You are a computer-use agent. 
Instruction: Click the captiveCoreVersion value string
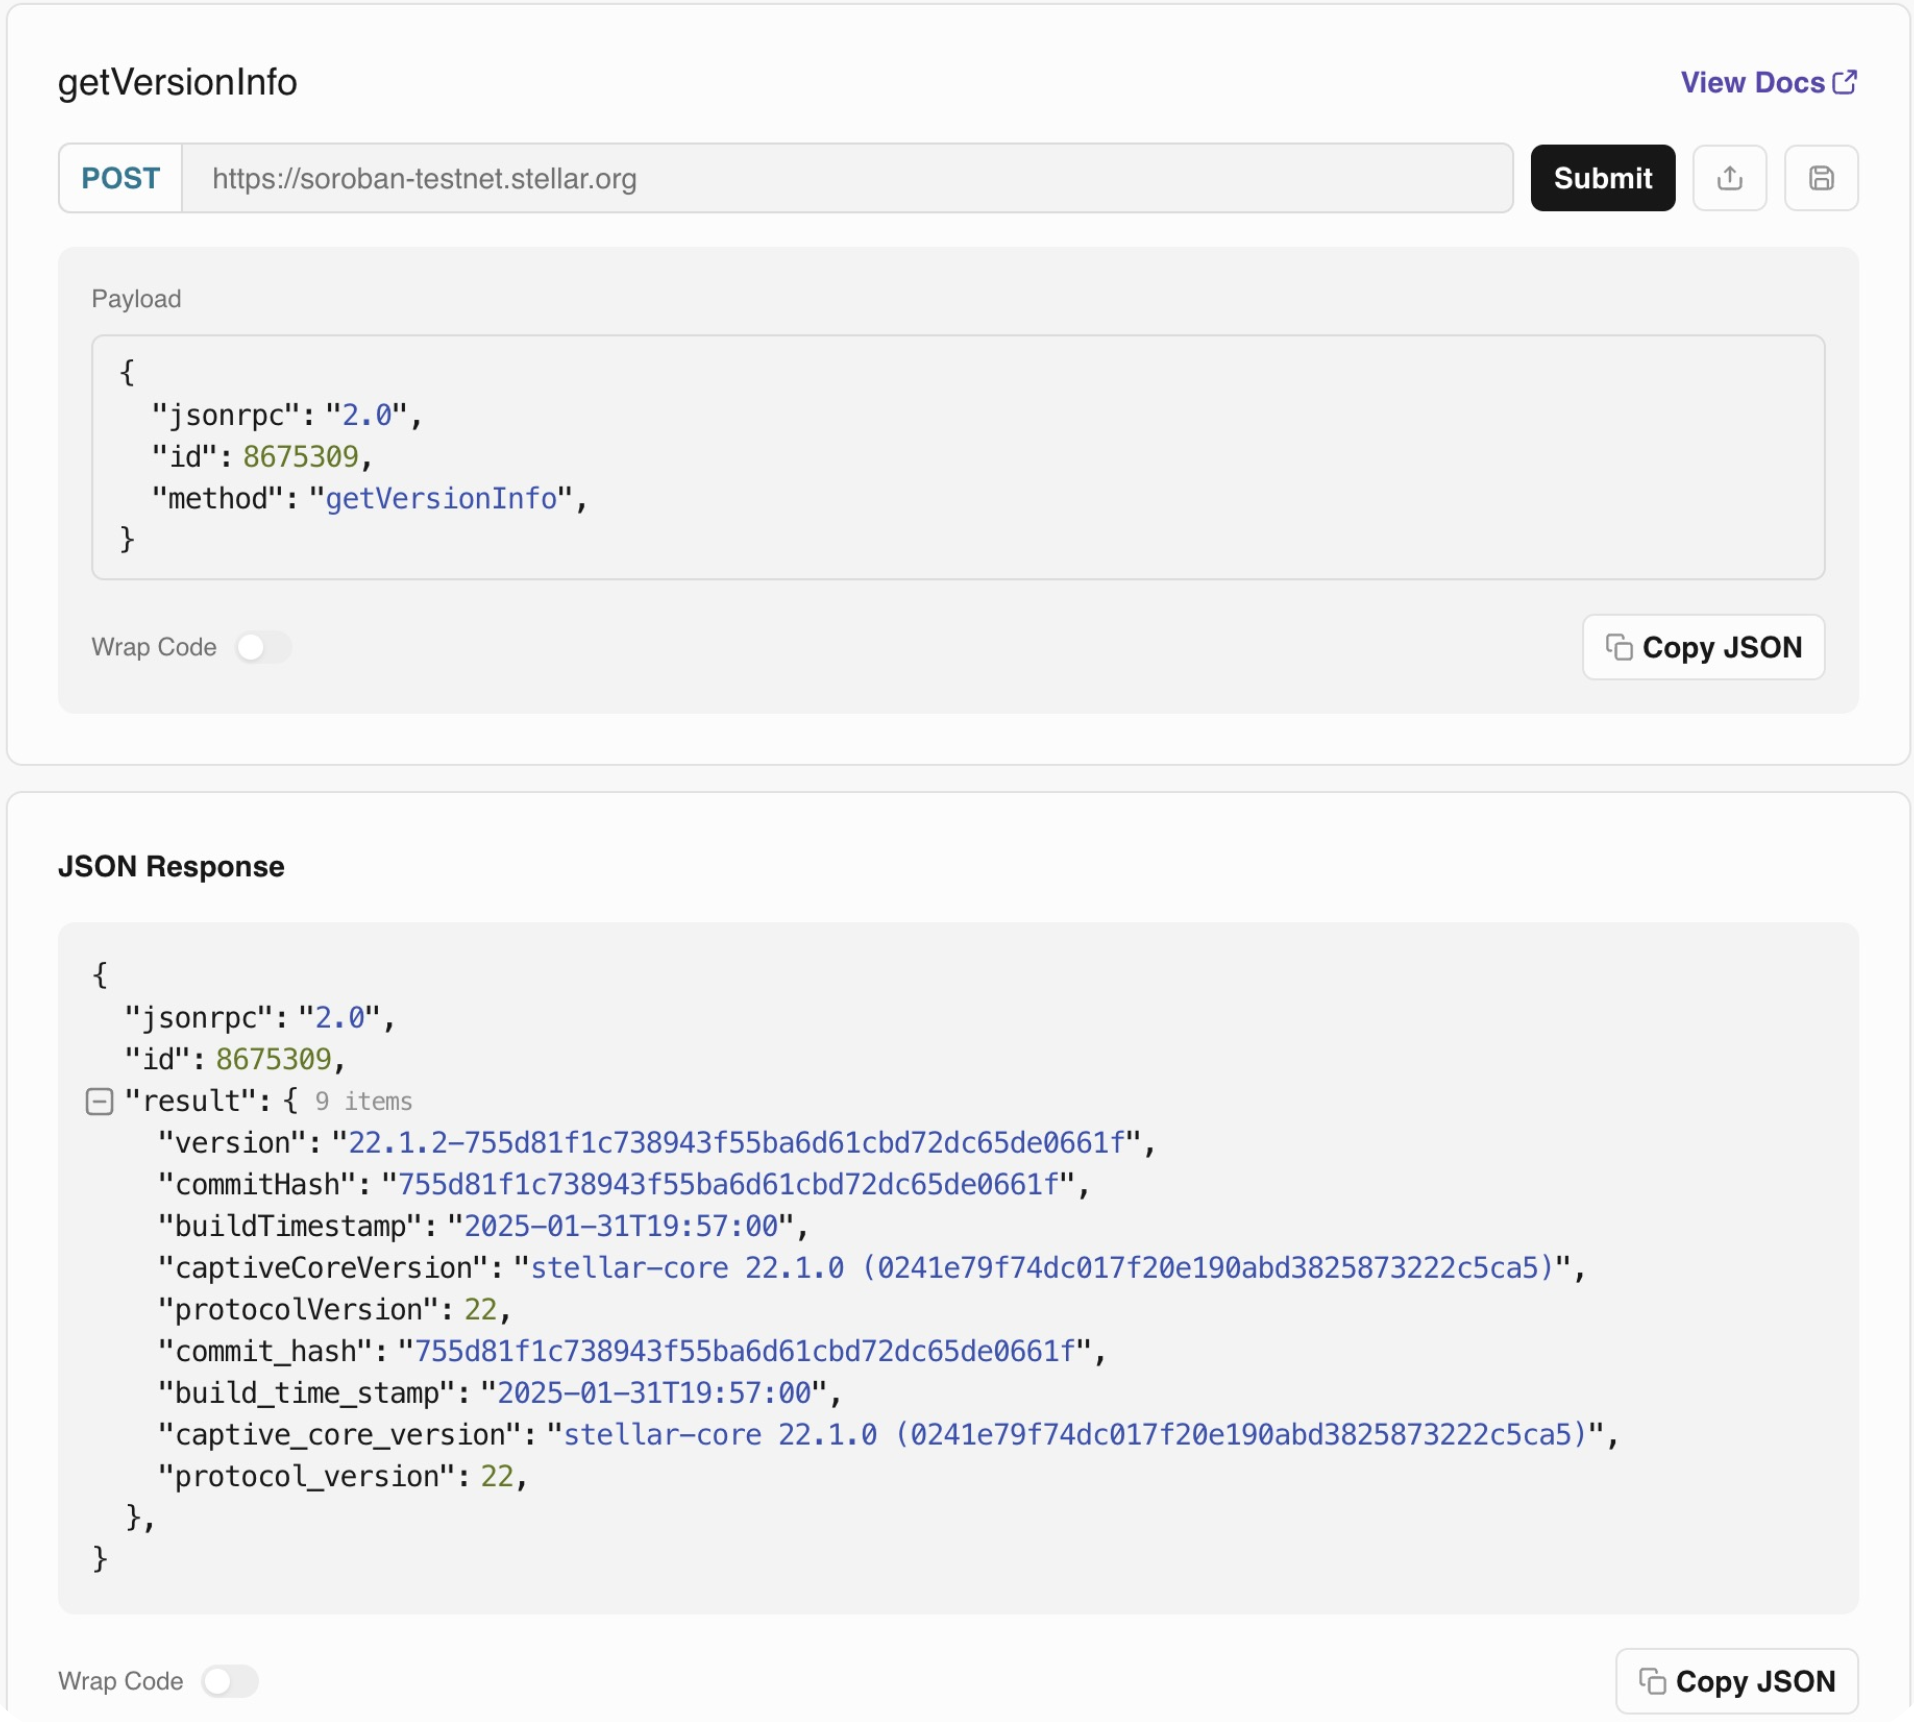tap(1040, 1268)
